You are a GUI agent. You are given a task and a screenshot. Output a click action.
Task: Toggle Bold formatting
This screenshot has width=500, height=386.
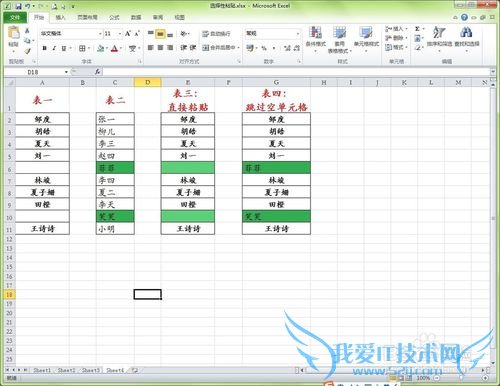pyautogui.click(x=44, y=49)
